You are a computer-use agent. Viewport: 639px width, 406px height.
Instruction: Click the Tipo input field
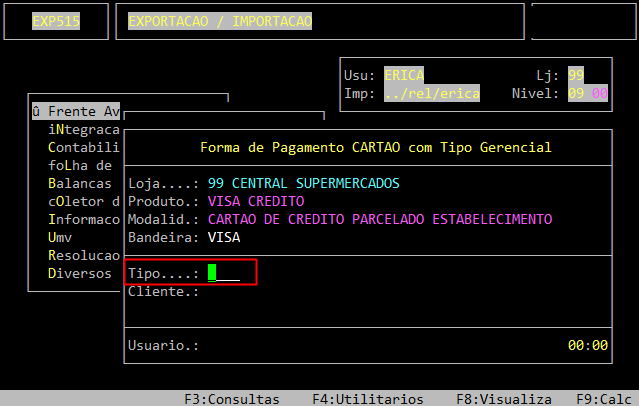(x=224, y=273)
